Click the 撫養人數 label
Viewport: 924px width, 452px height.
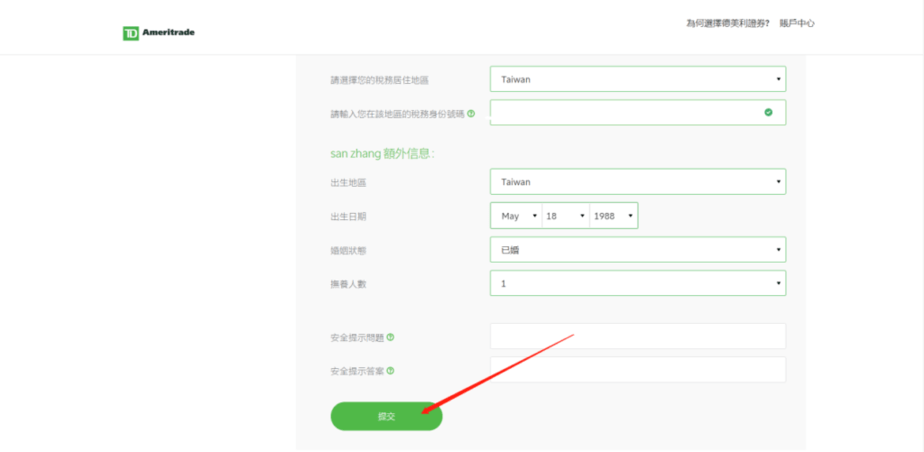348,284
